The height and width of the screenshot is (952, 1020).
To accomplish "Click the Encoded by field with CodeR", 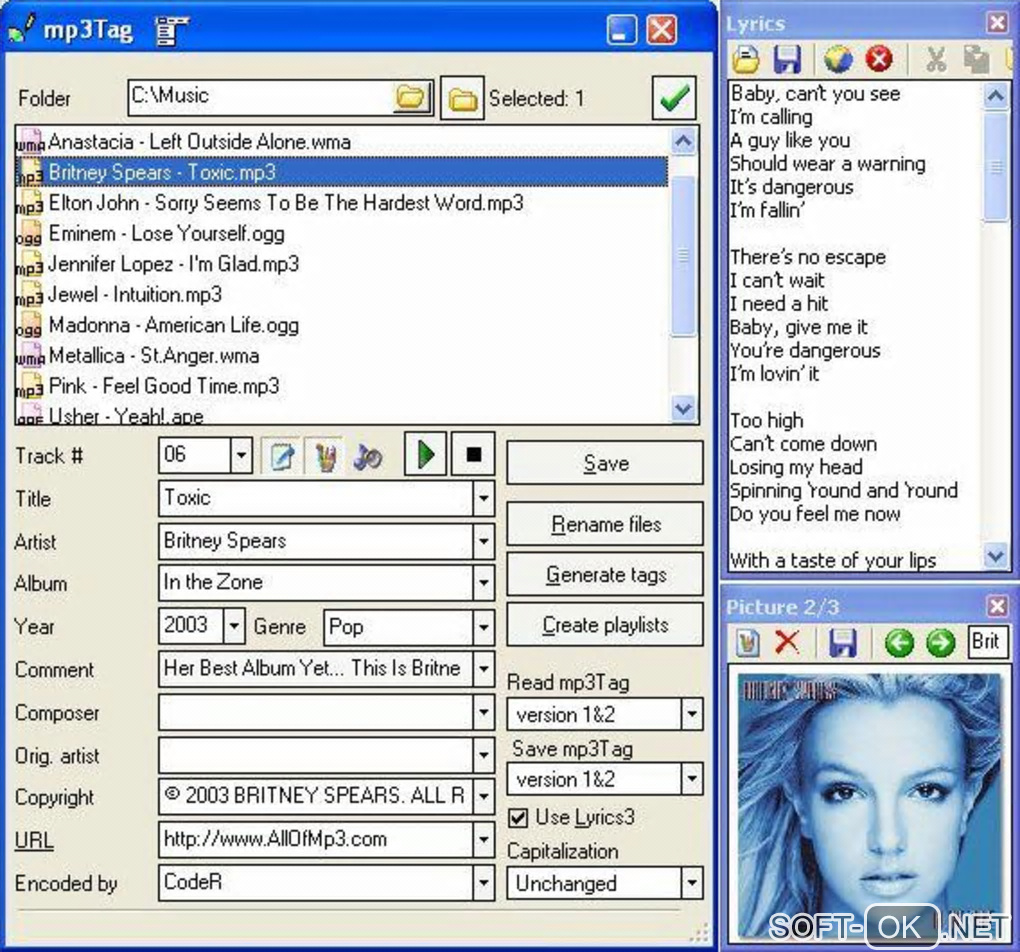I will coord(315,883).
